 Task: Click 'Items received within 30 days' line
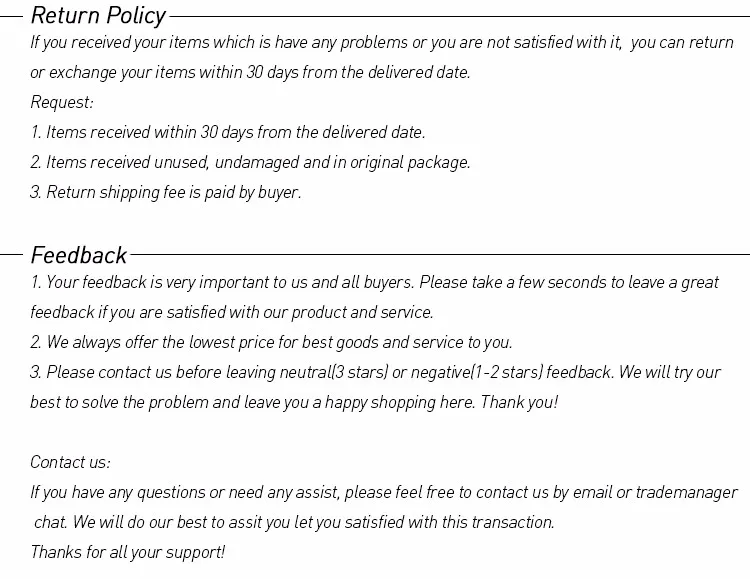point(228,132)
